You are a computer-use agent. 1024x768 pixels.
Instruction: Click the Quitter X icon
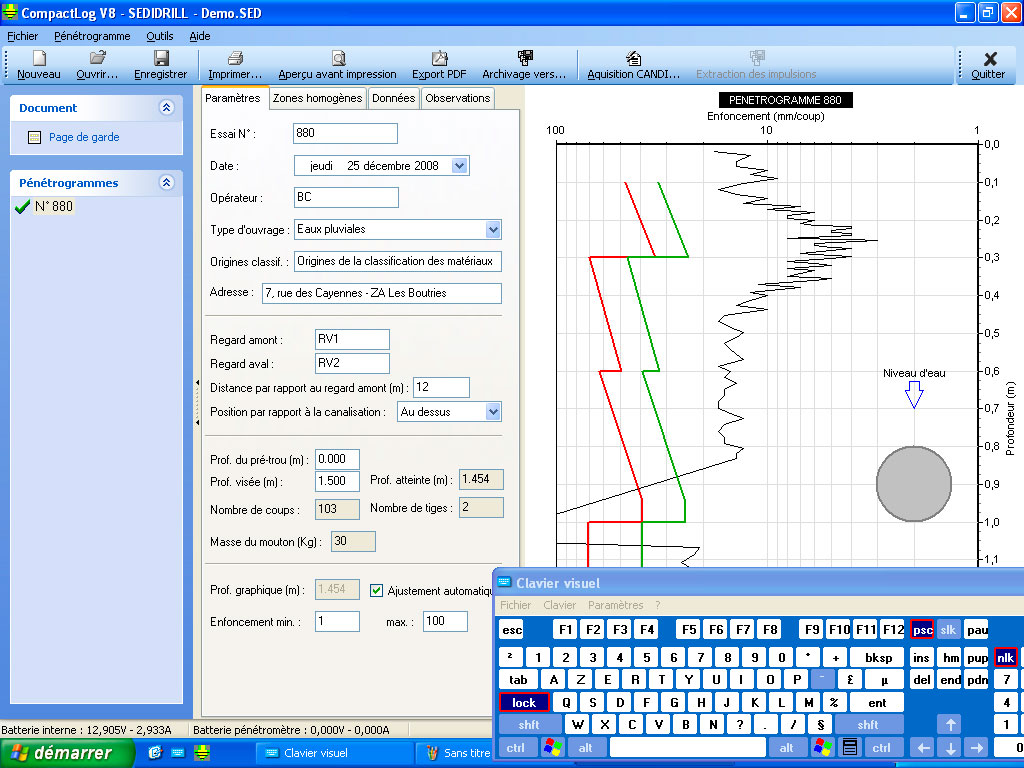coord(990,59)
